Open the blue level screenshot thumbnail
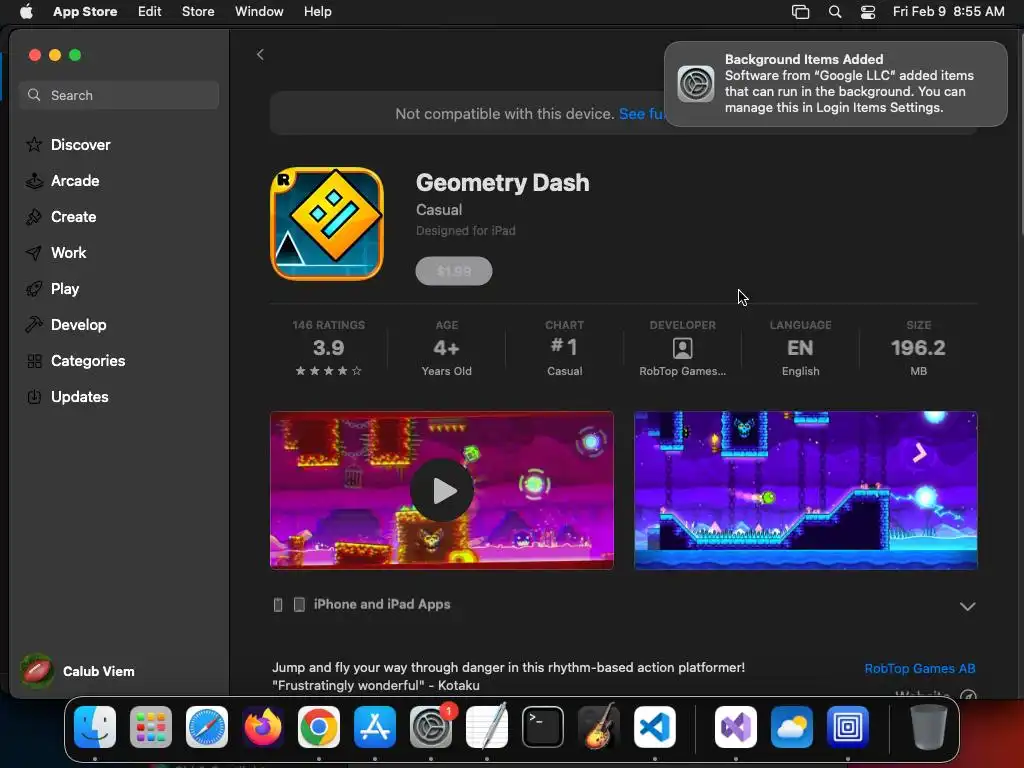 click(x=806, y=490)
